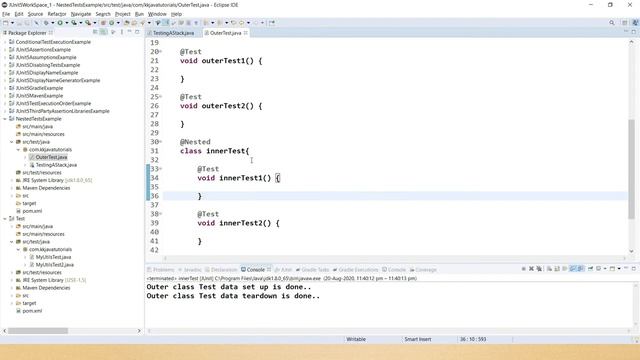Click the Quick Access search magnifier icon

pos(611,23)
